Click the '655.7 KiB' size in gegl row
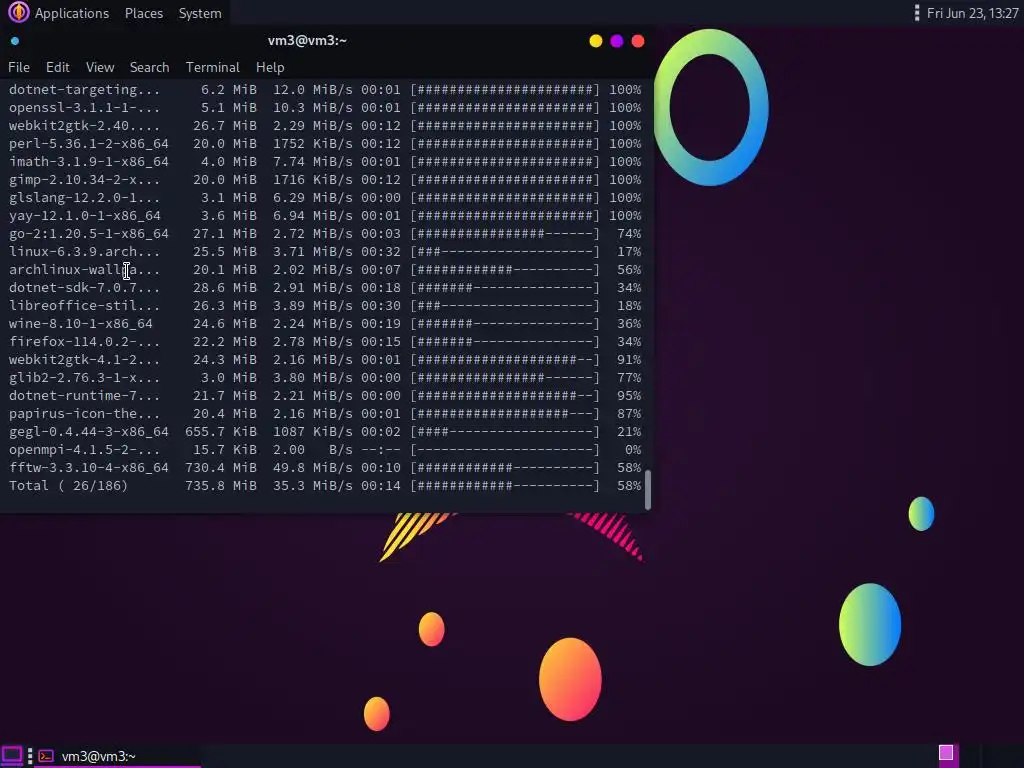The width and height of the screenshot is (1024, 768). click(x=221, y=432)
